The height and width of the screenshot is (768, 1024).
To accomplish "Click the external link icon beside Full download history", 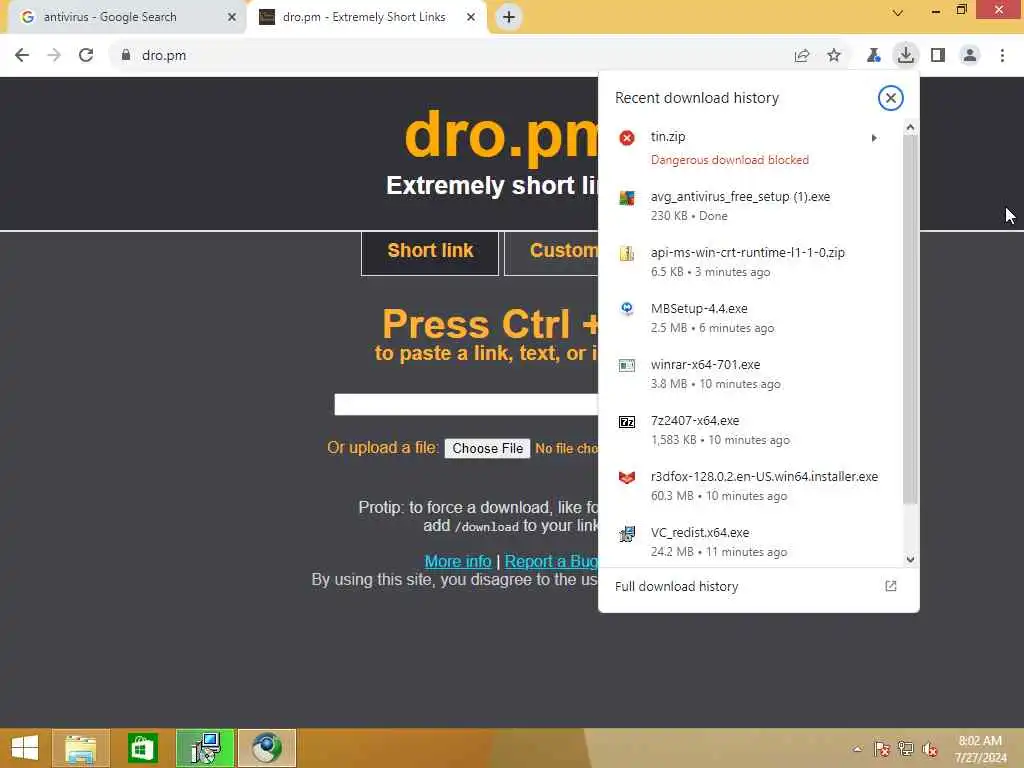I will (890, 586).
